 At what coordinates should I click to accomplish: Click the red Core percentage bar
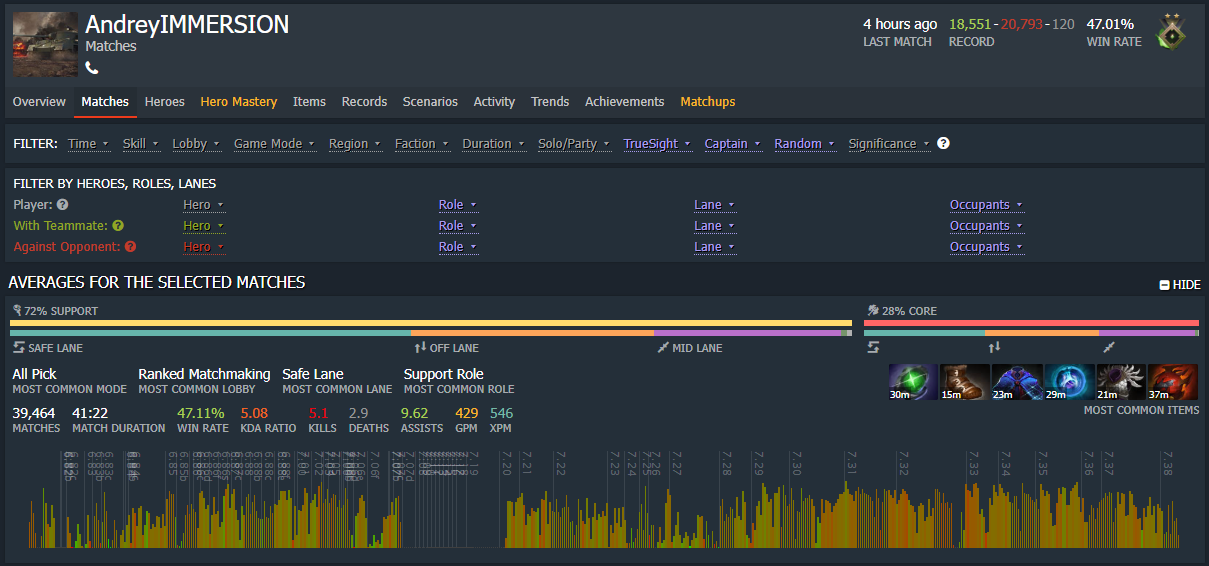tap(1031, 323)
